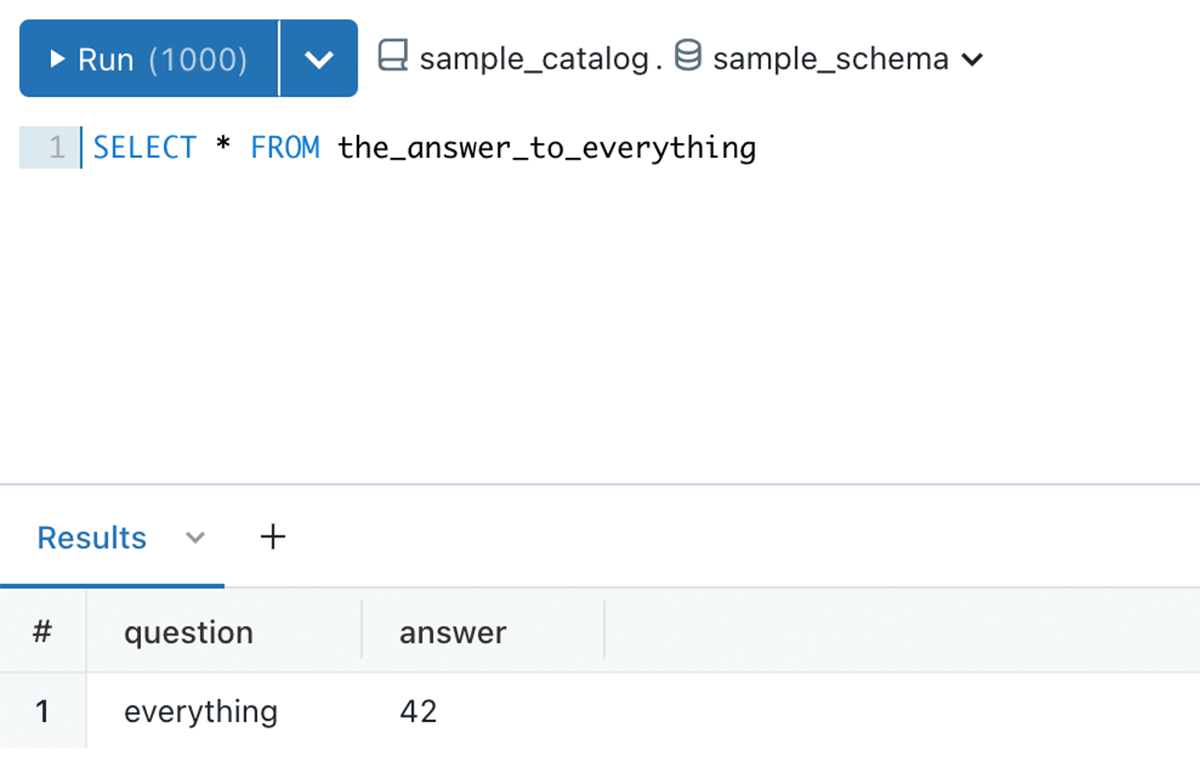Viewport: 1200px width, 767px height.
Task: Place cursor on the_answer_to_everything table name
Action: pyautogui.click(x=547, y=148)
